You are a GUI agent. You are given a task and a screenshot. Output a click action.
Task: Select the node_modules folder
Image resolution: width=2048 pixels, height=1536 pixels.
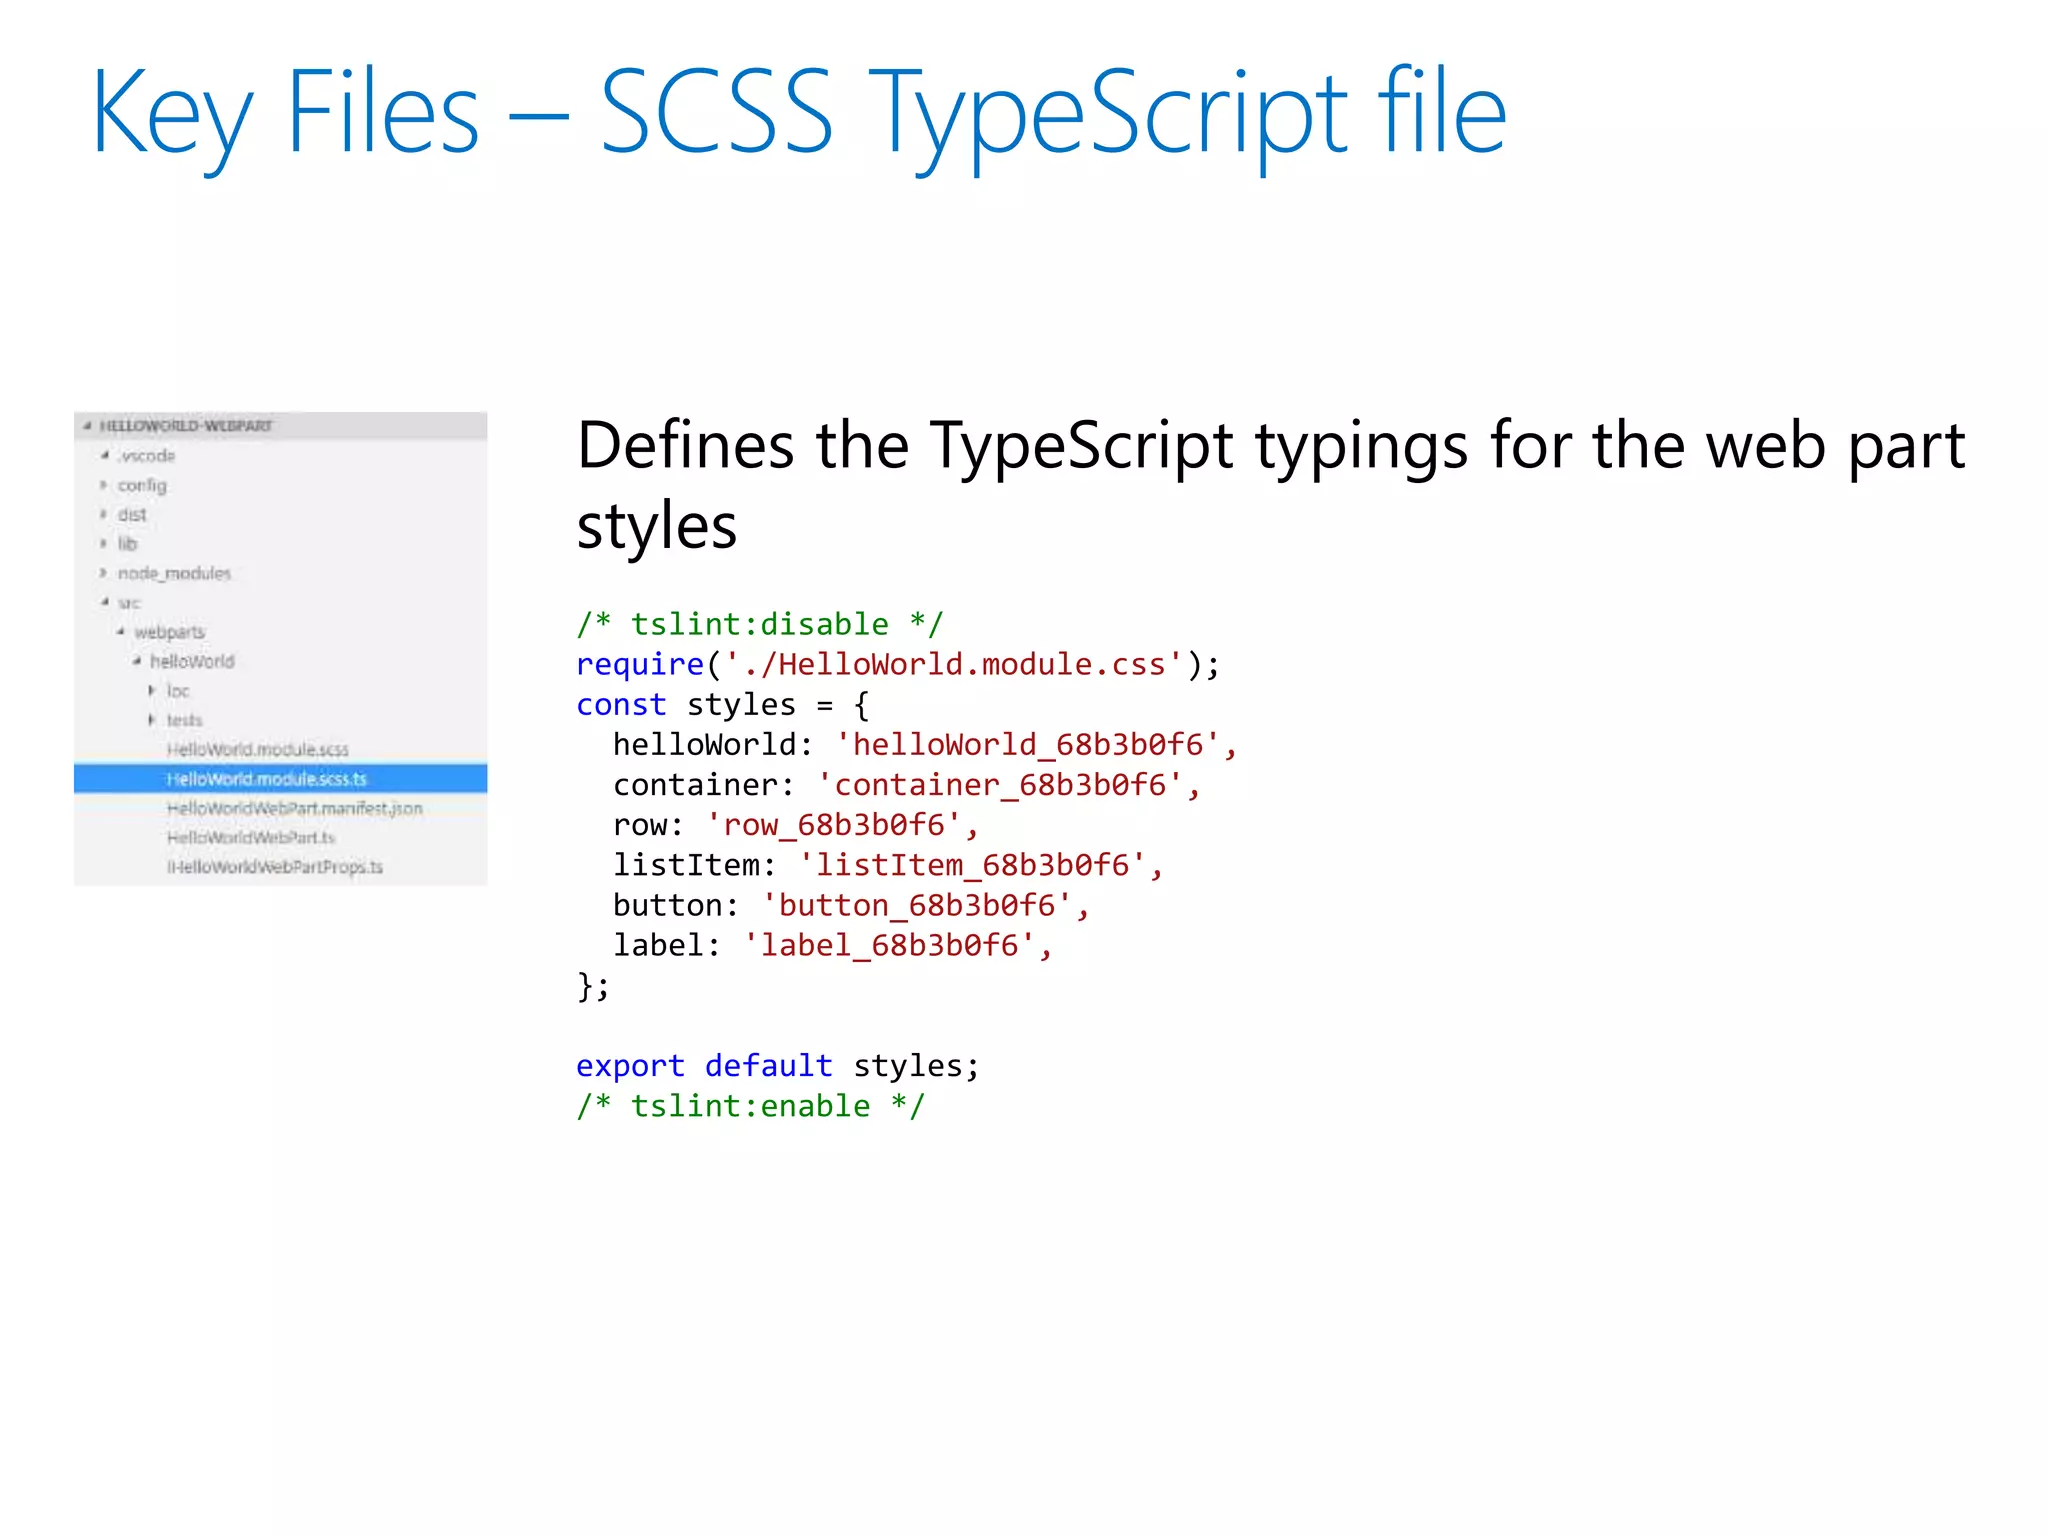pyautogui.click(x=174, y=573)
